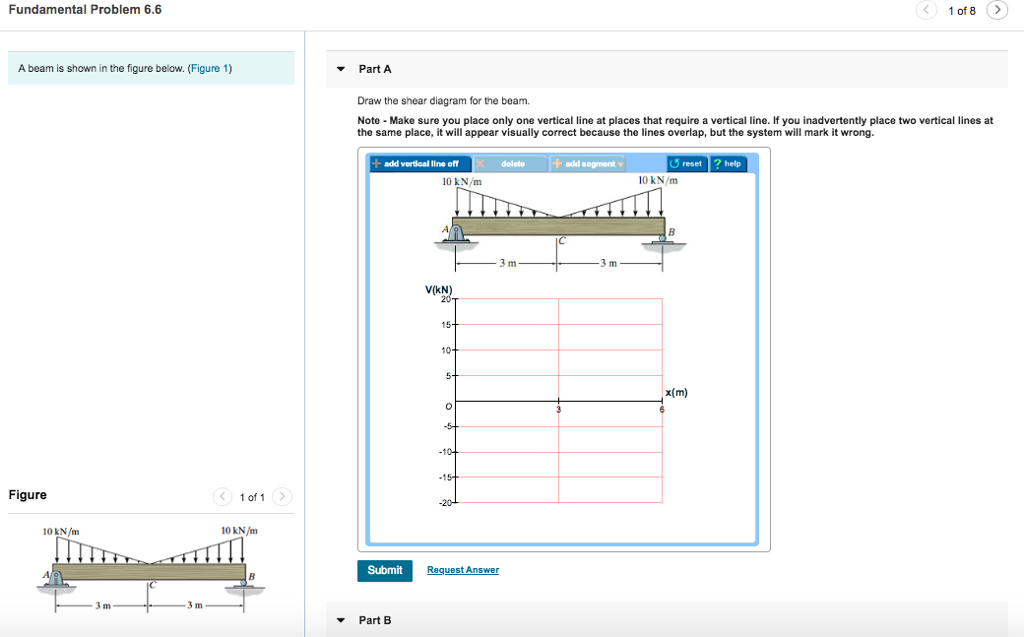Viewport: 1024px width, 637px height.
Task: Click the Fundamental Problem 6.6 title
Action: [85, 10]
